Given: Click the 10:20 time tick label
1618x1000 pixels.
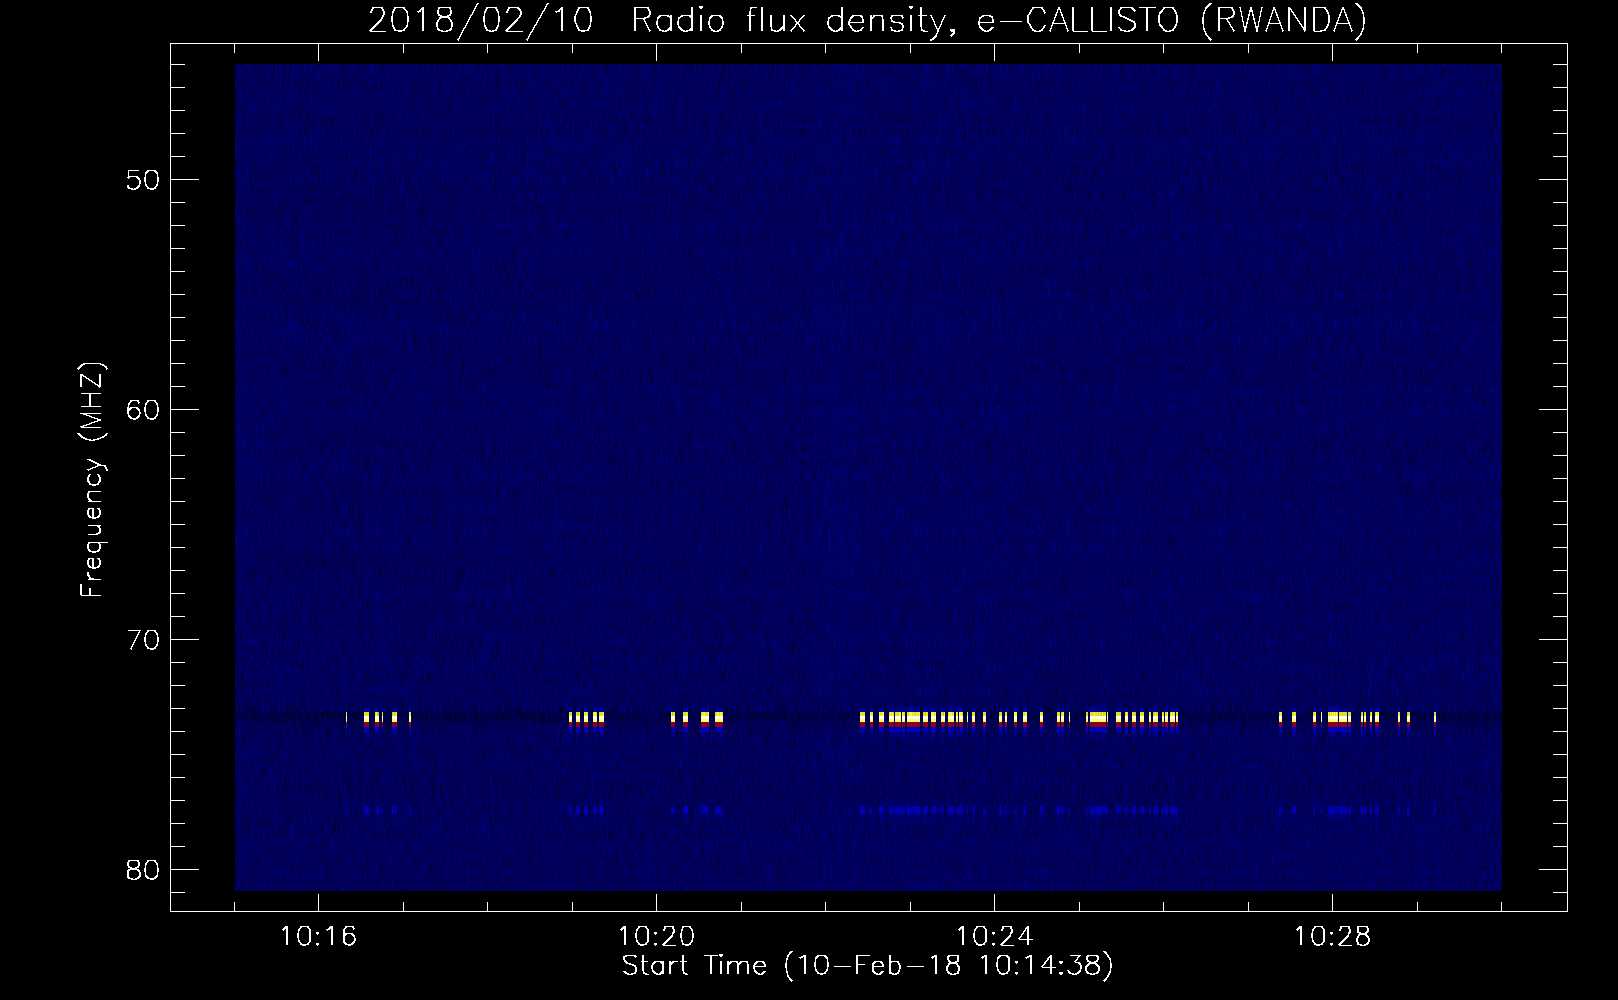Looking at the screenshot, I should (657, 937).
